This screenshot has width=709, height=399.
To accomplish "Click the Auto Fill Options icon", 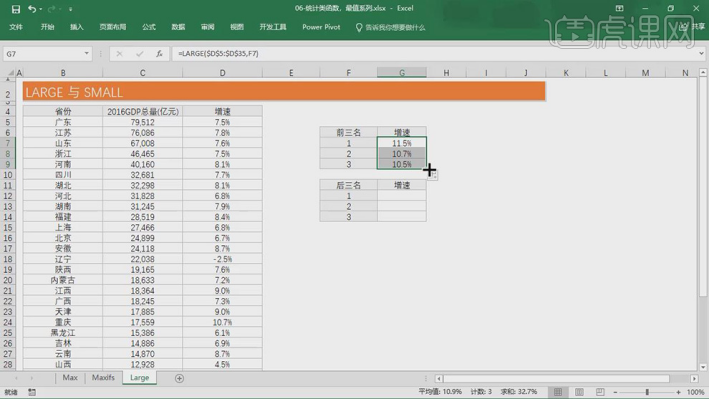I will [434, 176].
